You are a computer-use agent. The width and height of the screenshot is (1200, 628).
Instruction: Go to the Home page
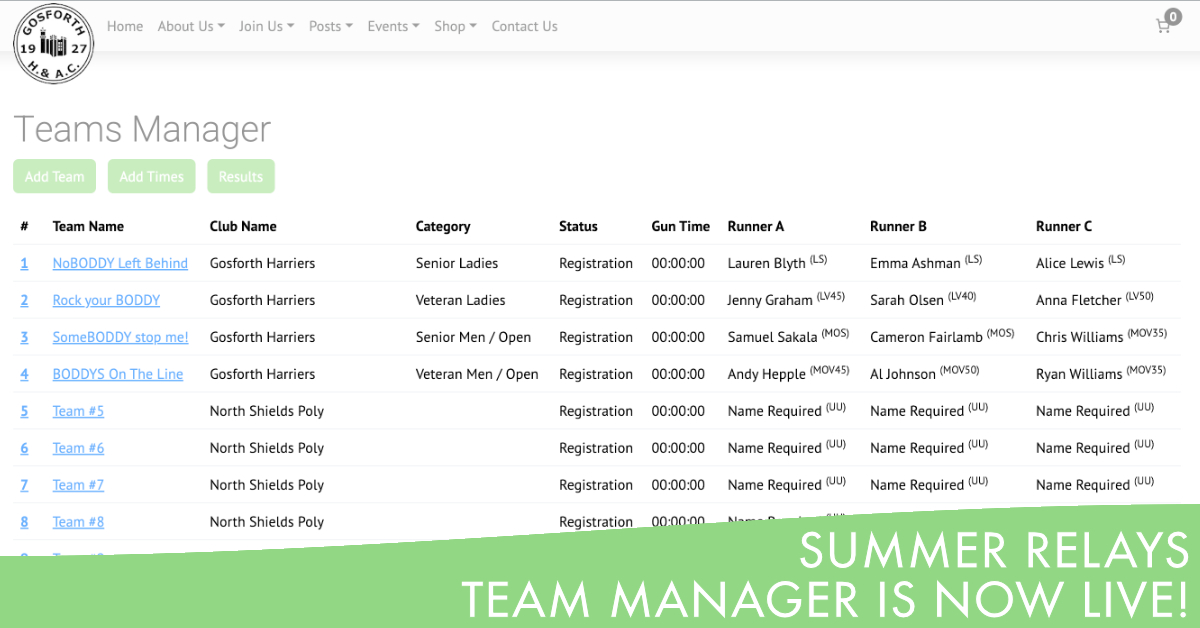tap(125, 26)
